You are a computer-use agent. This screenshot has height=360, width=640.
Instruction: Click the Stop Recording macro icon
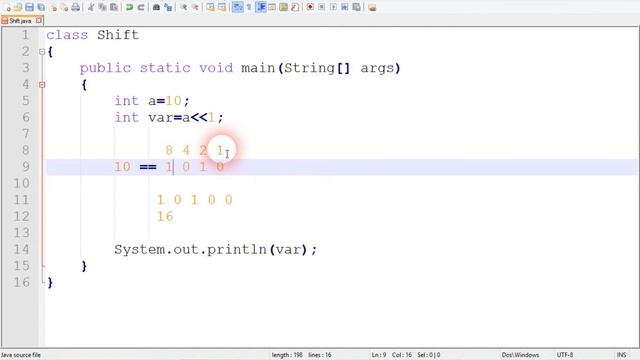[322, 7]
